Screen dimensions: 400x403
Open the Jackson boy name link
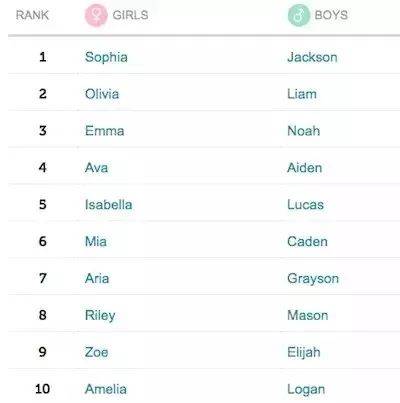click(x=312, y=57)
